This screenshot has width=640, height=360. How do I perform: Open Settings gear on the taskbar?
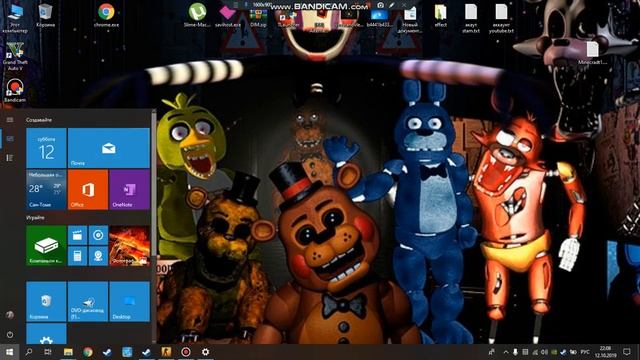click(x=205, y=352)
